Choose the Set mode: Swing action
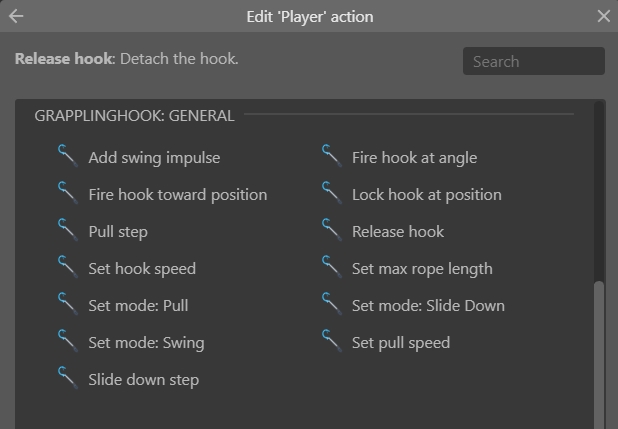This screenshot has height=429, width=618. (146, 343)
